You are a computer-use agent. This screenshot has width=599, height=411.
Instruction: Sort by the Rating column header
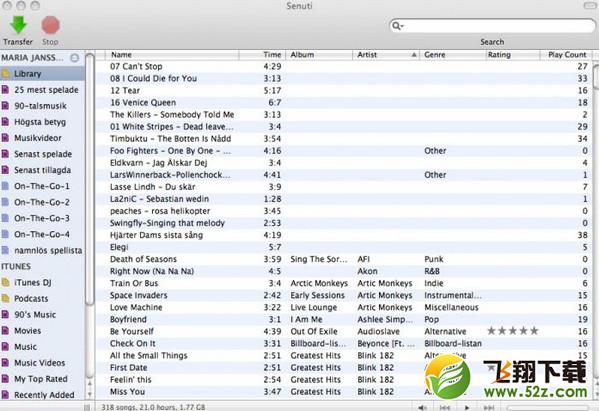(x=512, y=55)
